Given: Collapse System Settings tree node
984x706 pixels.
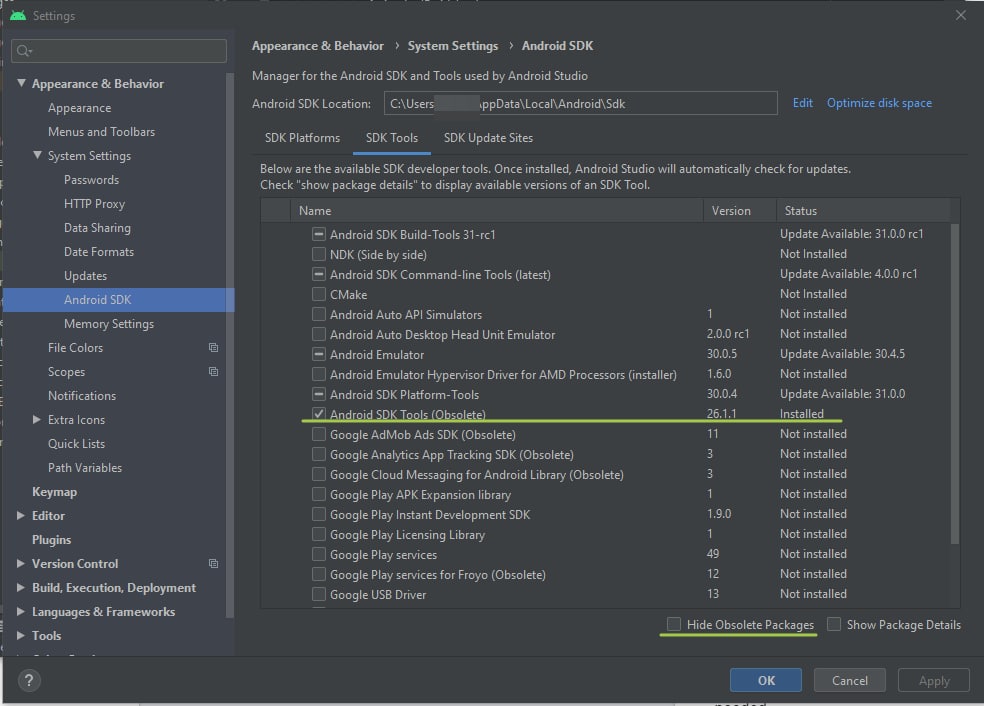Looking at the screenshot, I should (38, 155).
